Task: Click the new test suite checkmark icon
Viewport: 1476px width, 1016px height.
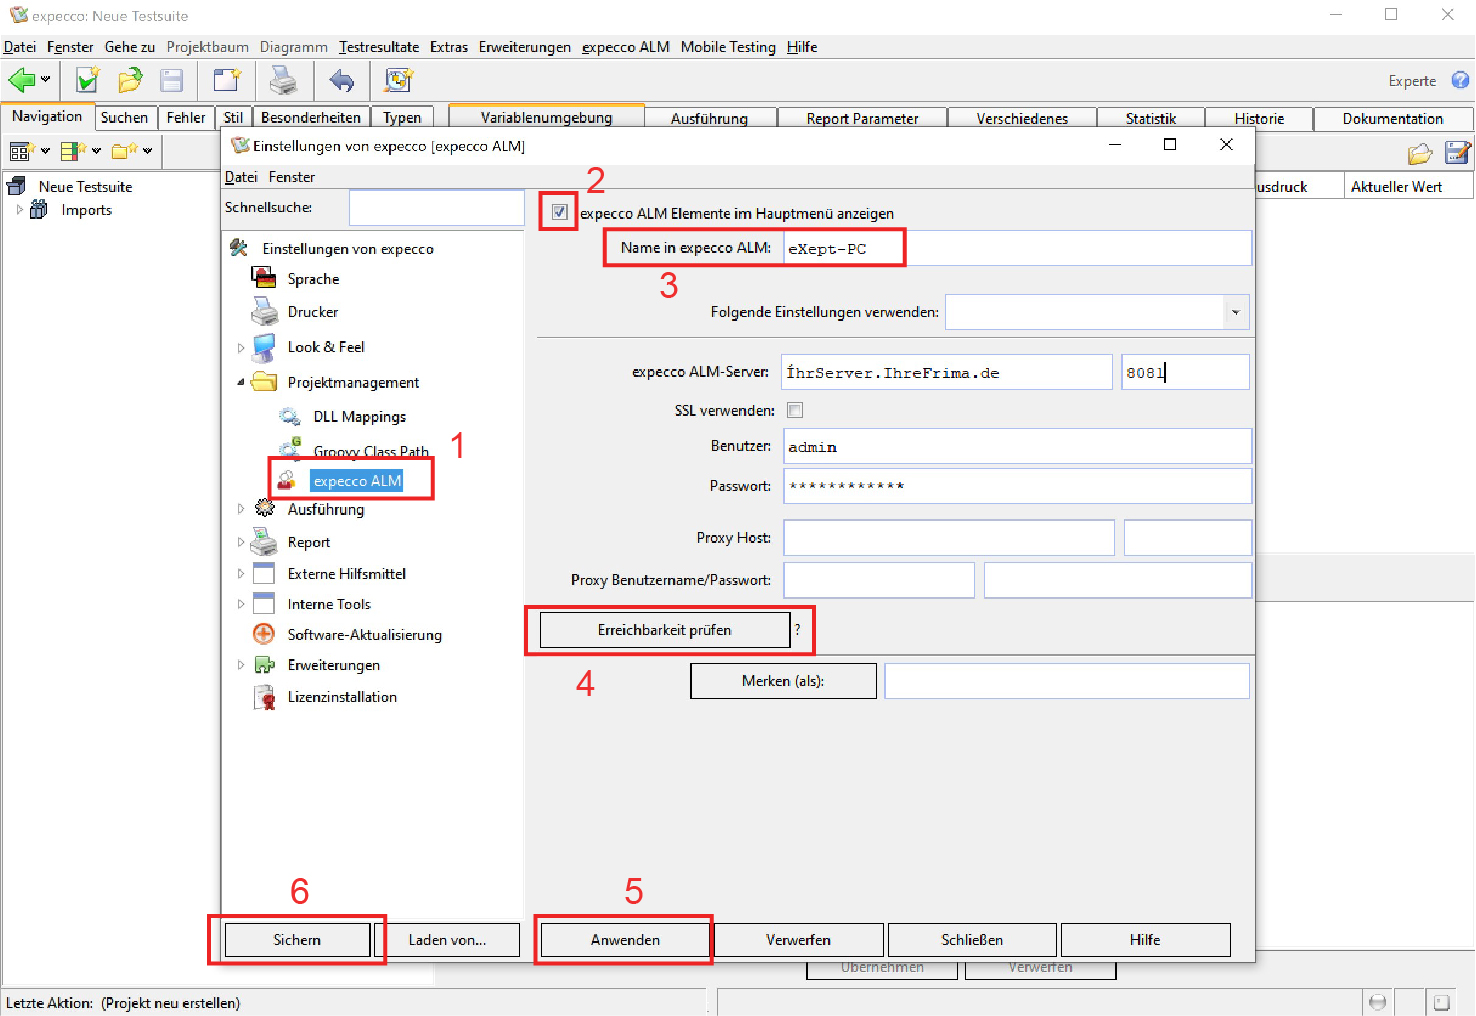Action: 88,80
